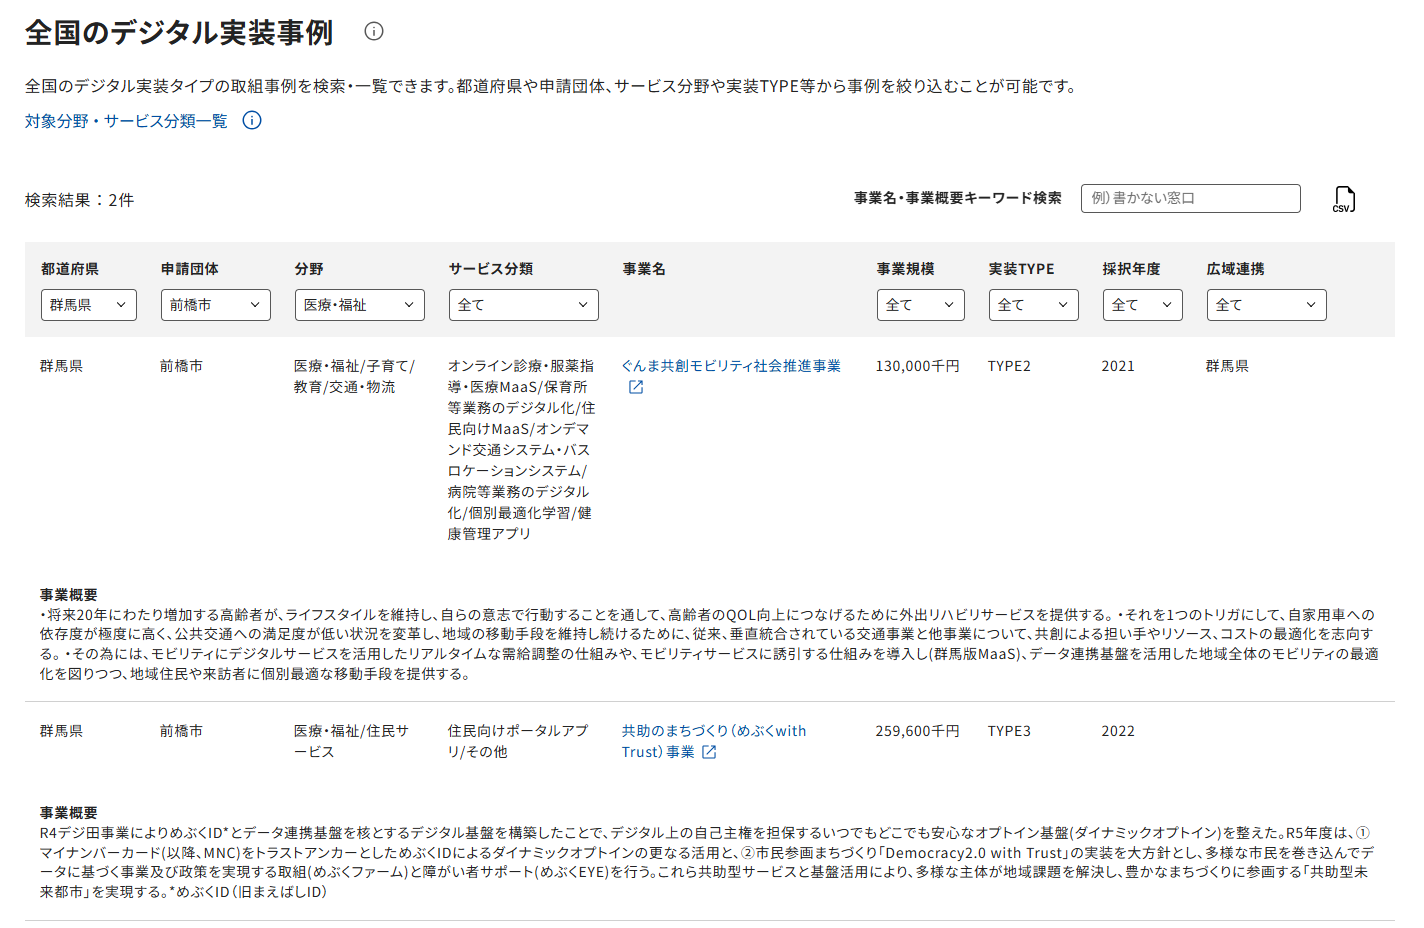Viewport: 1424px width, 928px height.
Task: Open the ぐんま共創モビリティ社会推進事業 project link
Action: tap(730, 366)
